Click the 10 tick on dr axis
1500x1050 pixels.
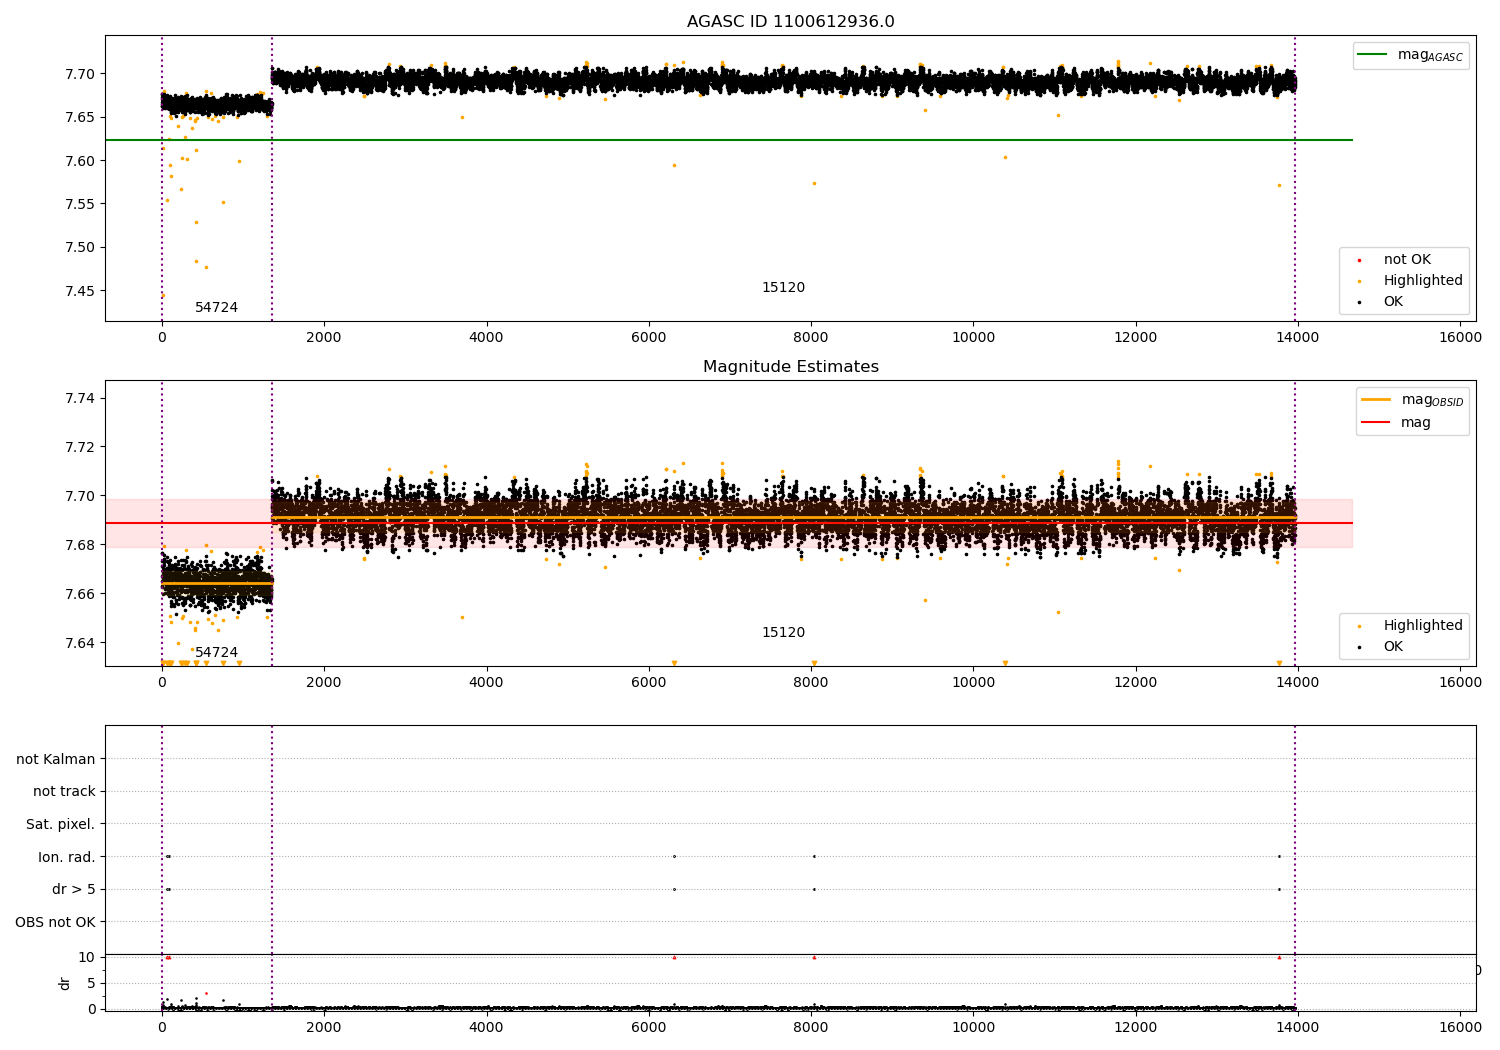[x=87, y=957]
